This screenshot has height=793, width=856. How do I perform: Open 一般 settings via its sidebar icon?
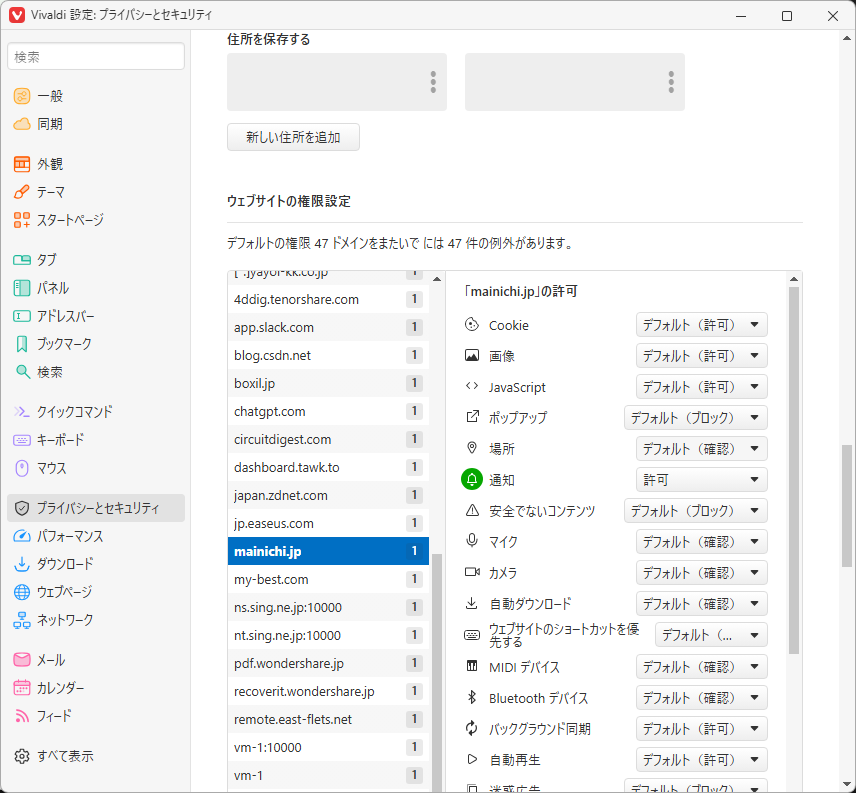(22, 96)
